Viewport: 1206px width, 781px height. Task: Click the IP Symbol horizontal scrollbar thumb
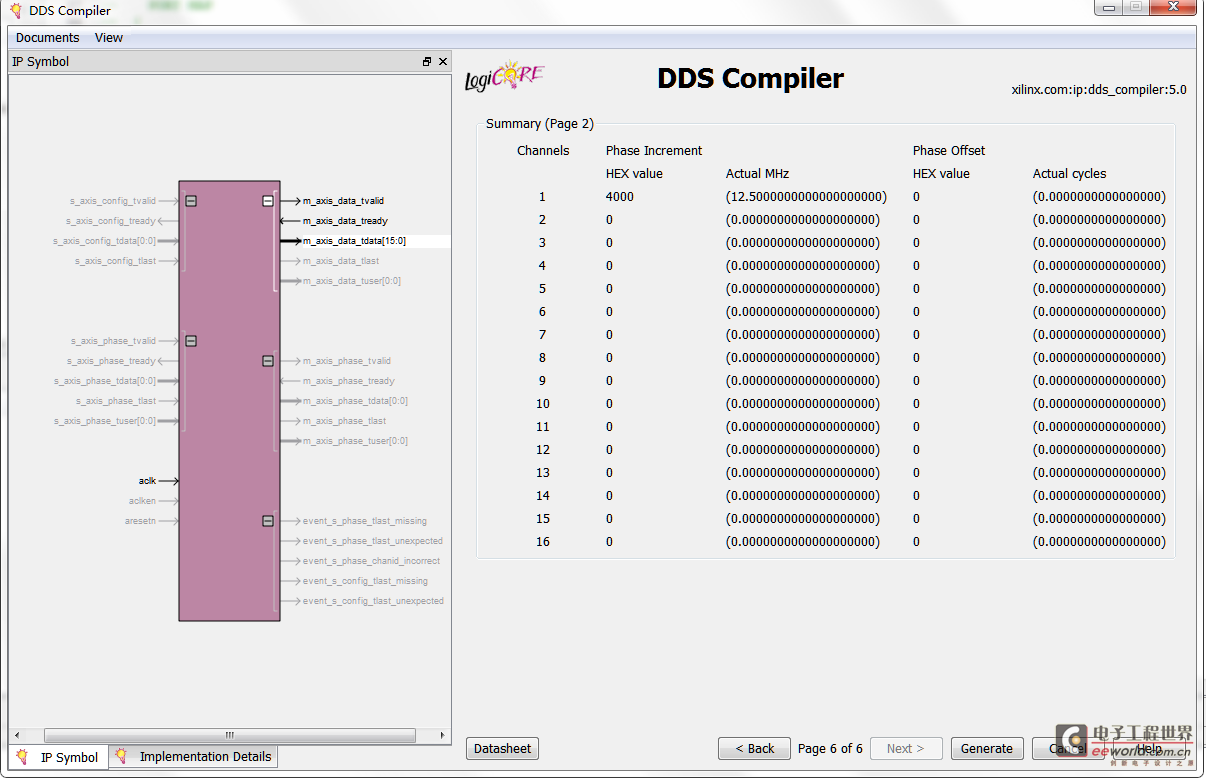[229, 735]
